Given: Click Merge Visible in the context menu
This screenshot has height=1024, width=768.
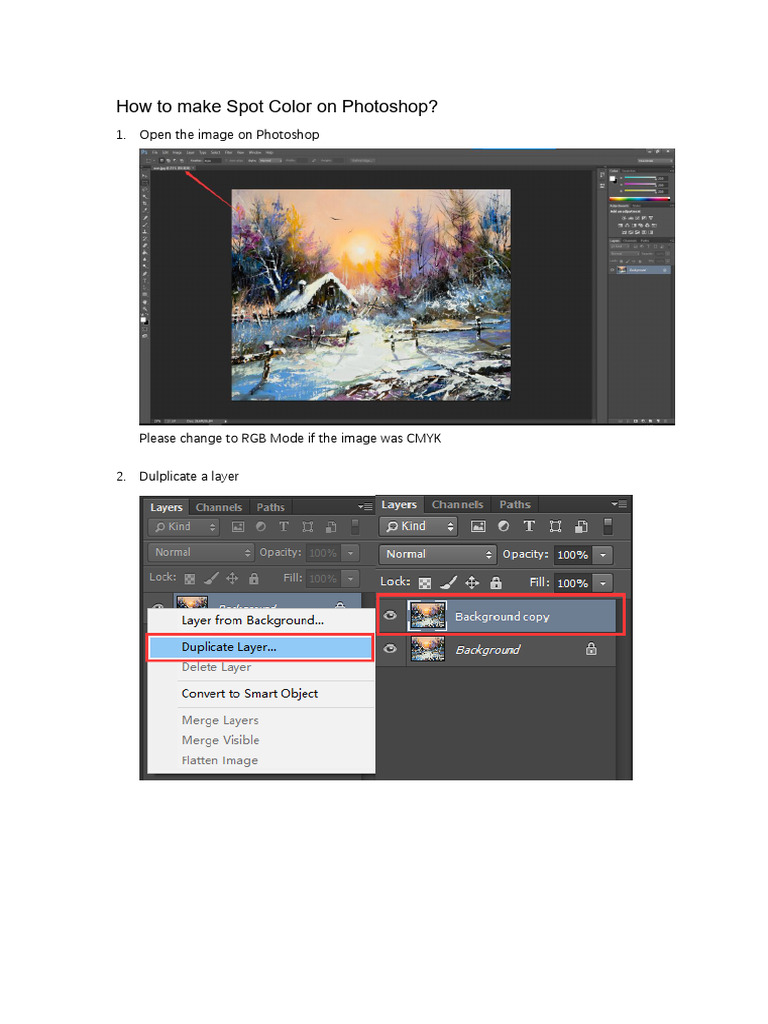Looking at the screenshot, I should click(221, 740).
